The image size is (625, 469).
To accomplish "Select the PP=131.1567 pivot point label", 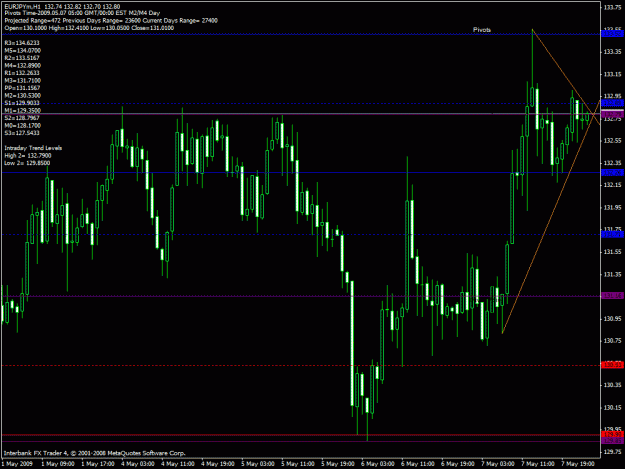I will tap(22, 88).
